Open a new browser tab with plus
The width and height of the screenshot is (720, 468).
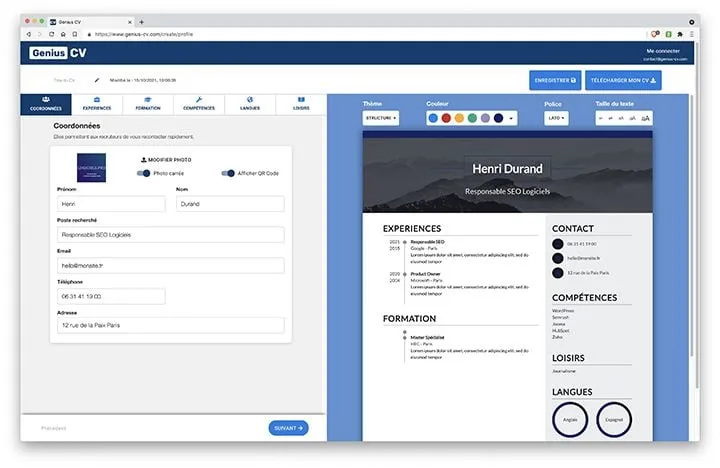tap(141, 22)
